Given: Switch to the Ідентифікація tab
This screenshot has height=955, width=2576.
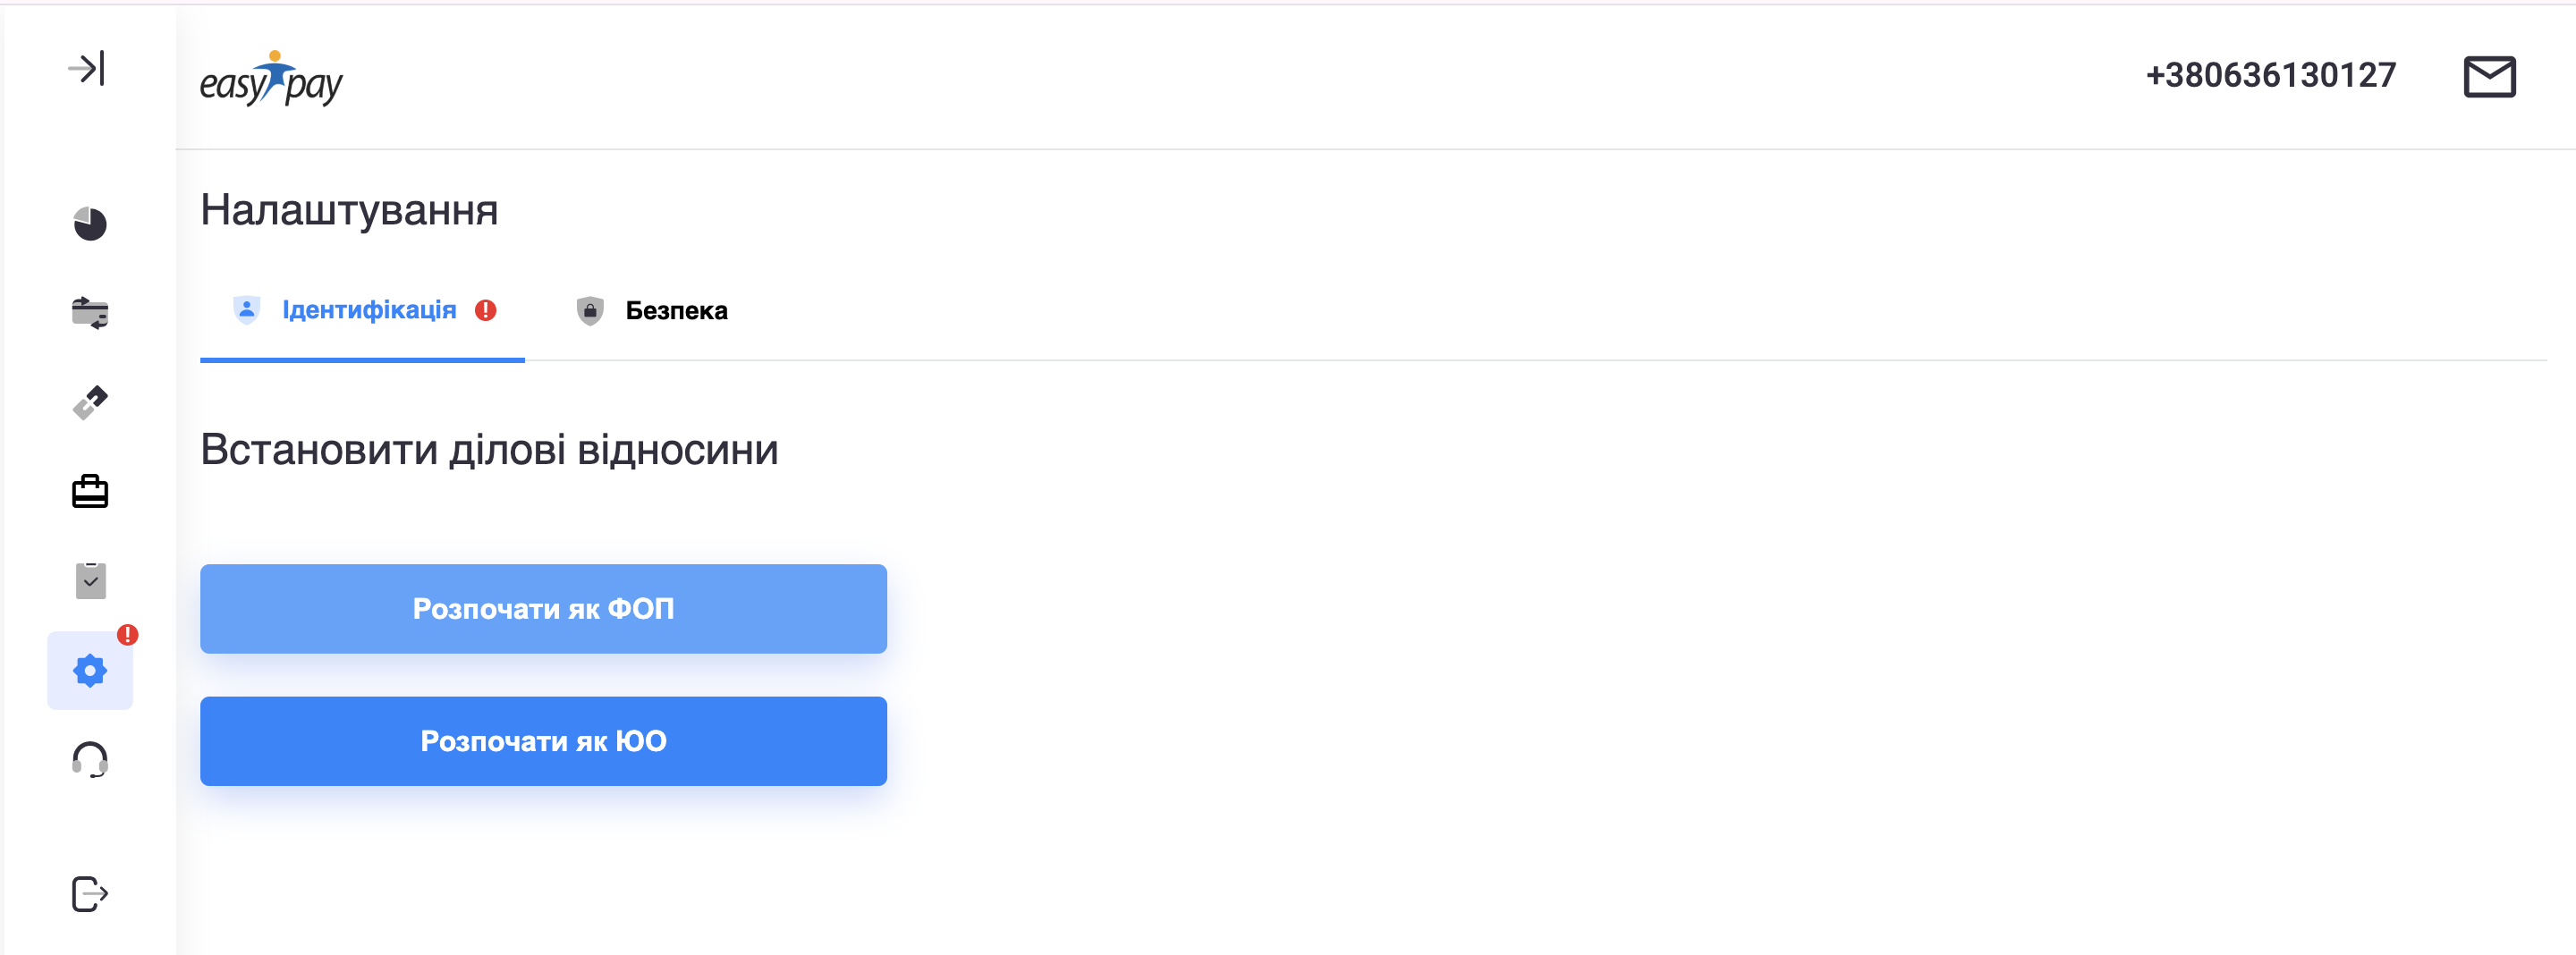Looking at the screenshot, I should click(x=368, y=310).
